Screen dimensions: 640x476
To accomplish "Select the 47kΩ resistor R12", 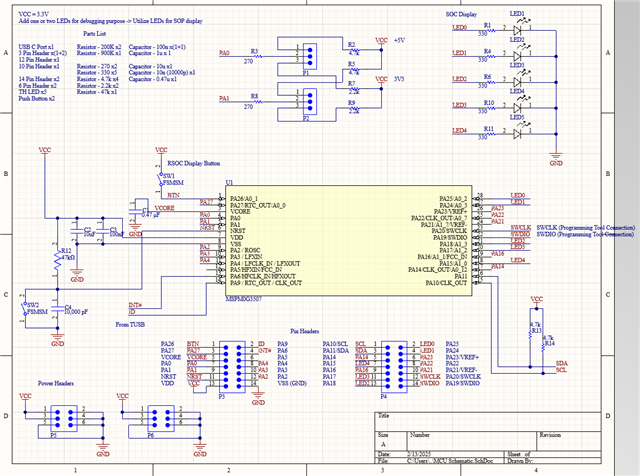I will (58, 260).
